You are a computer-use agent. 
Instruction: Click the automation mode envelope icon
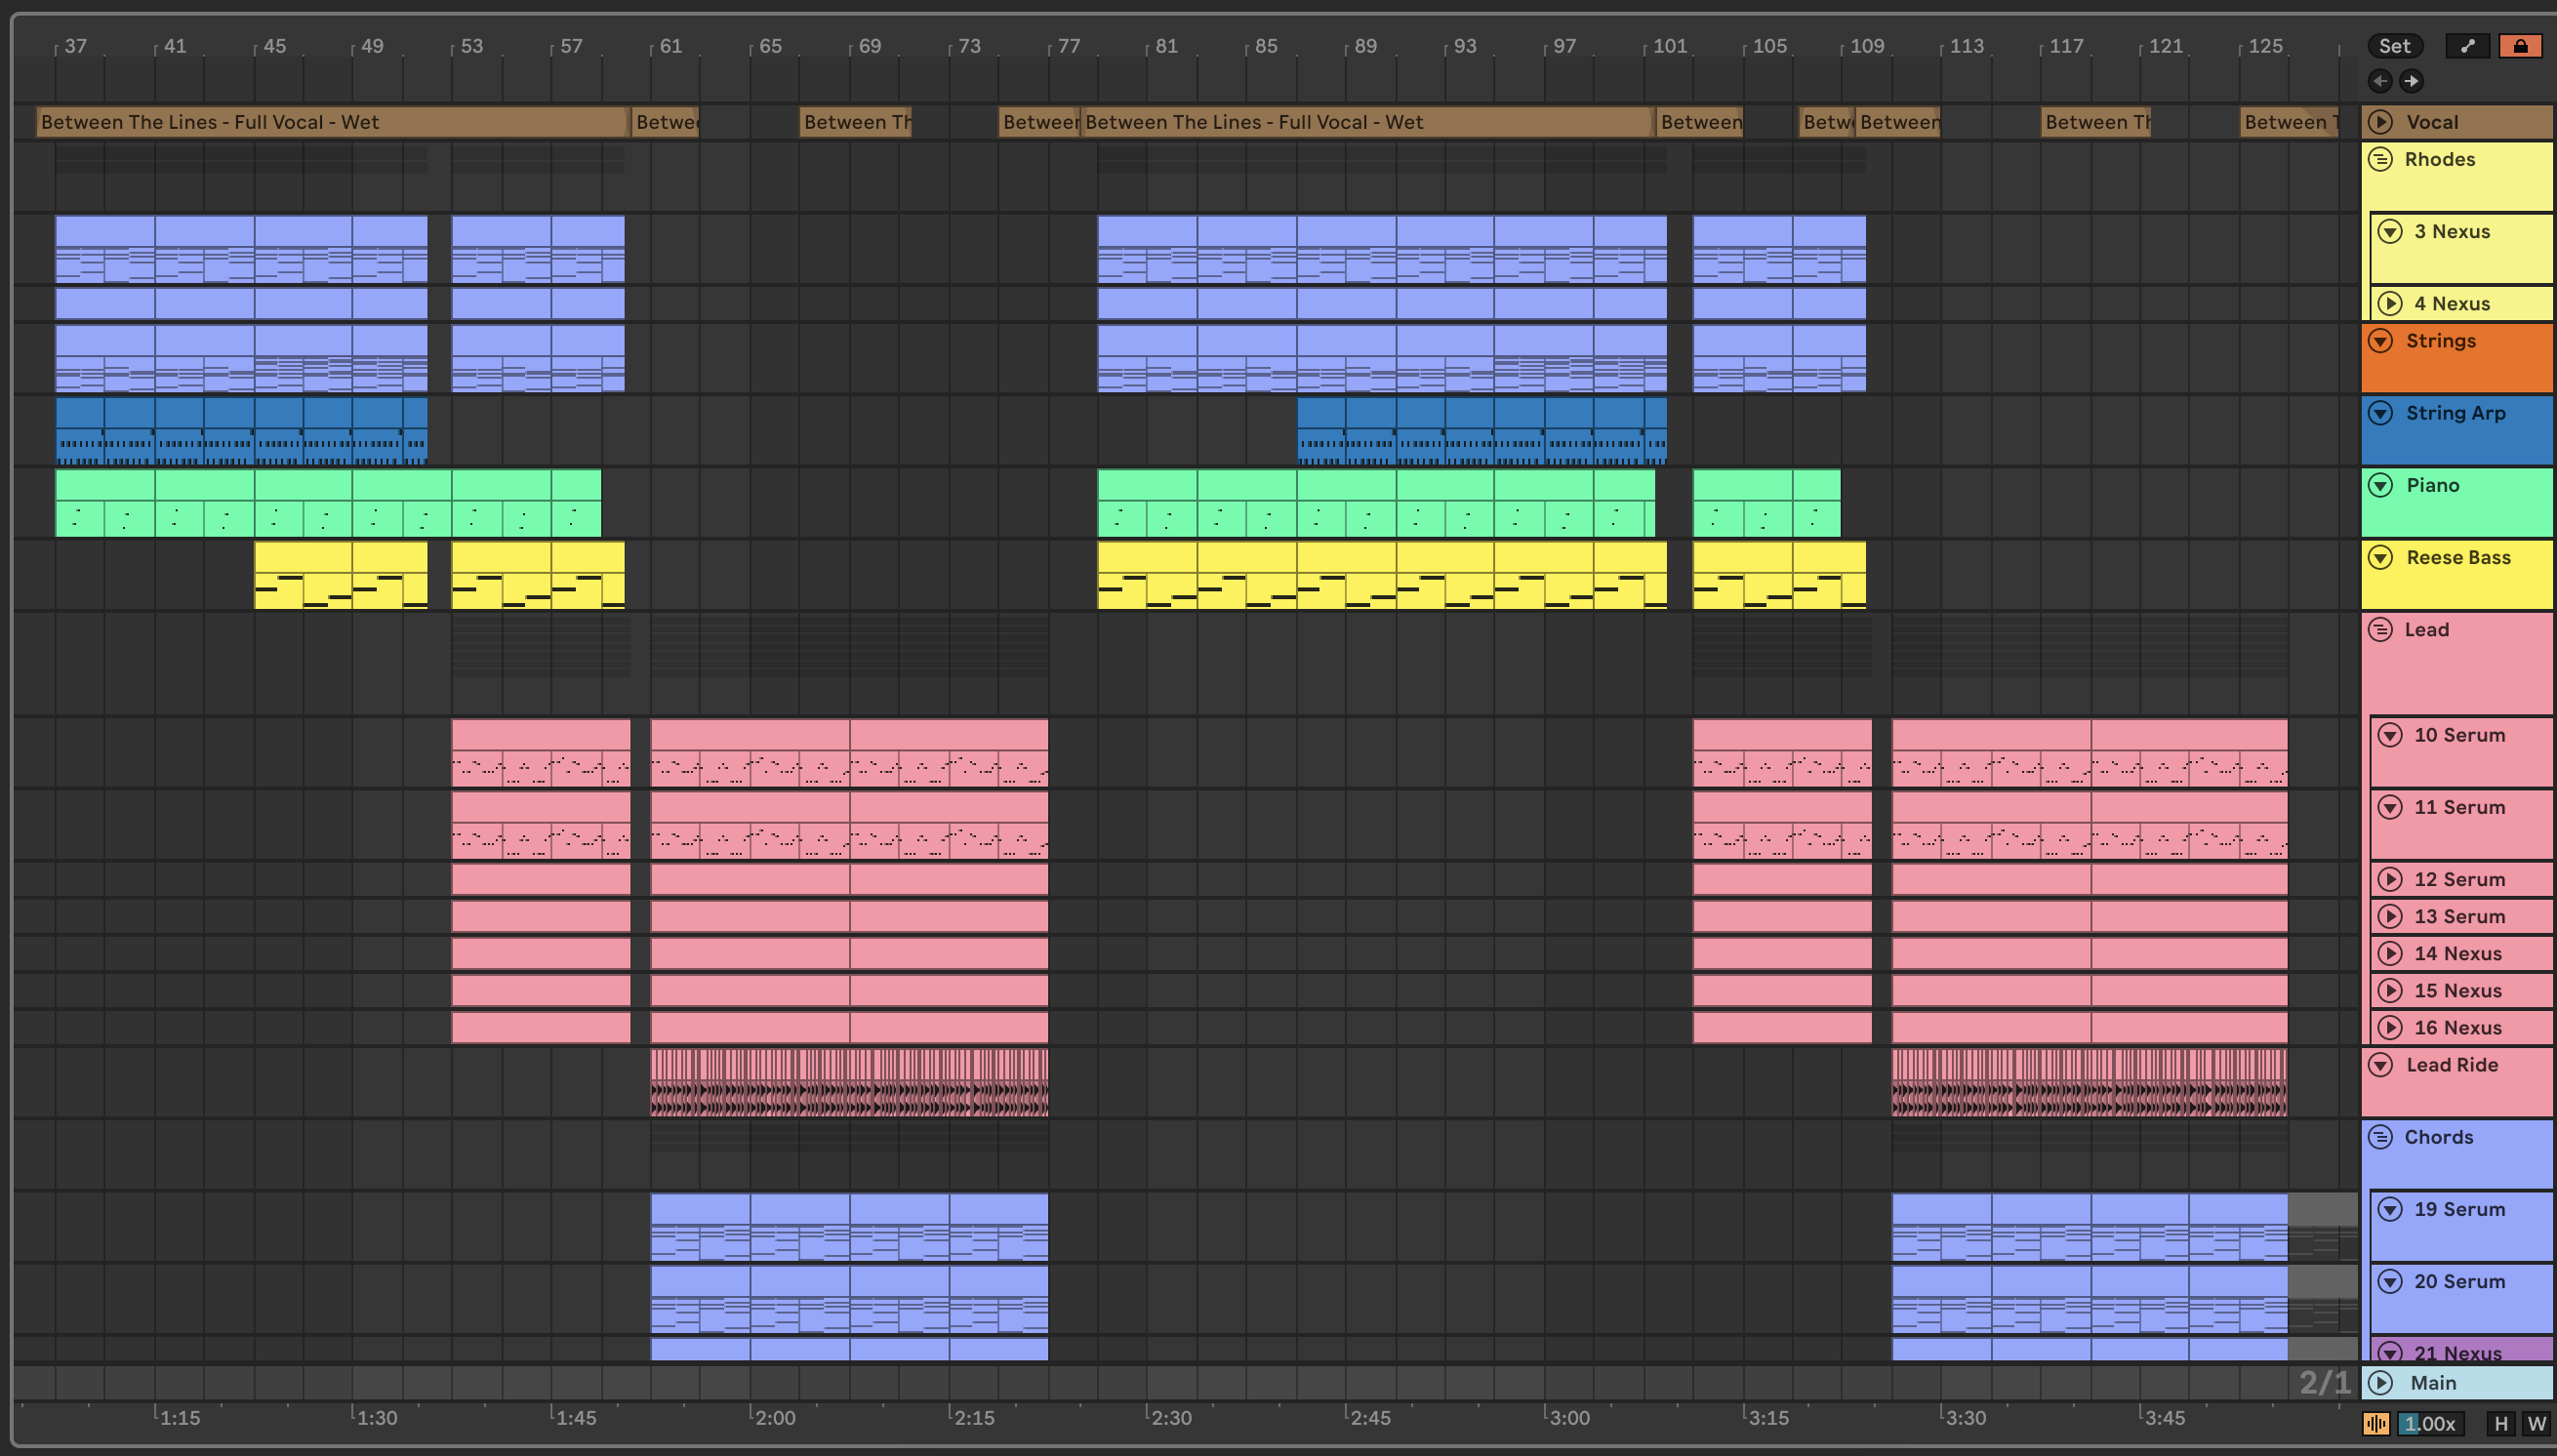(x=2467, y=46)
